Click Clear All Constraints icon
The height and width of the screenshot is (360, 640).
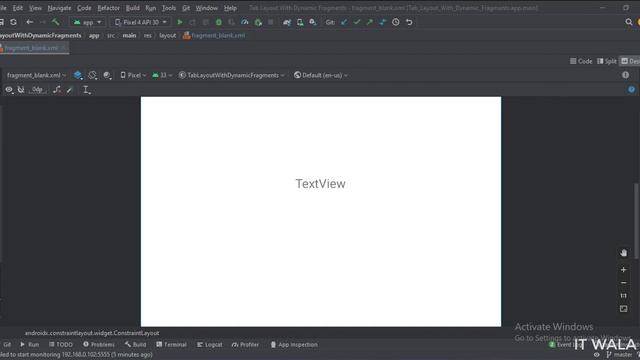click(57, 89)
